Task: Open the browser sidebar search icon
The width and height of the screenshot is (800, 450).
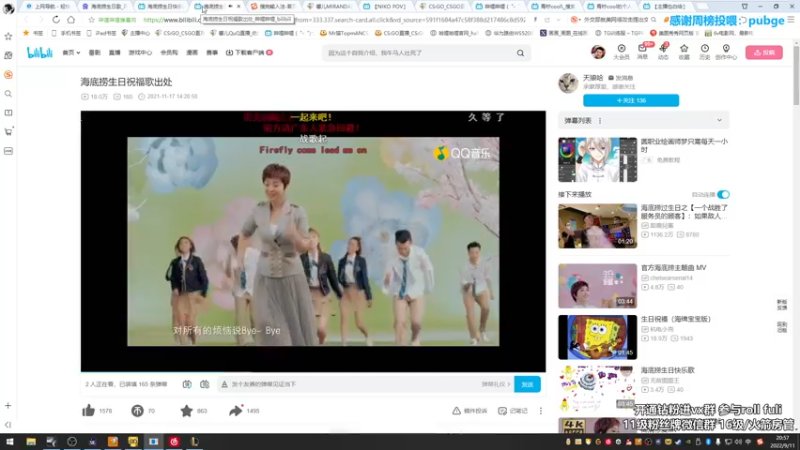Action: pyautogui.click(x=8, y=94)
